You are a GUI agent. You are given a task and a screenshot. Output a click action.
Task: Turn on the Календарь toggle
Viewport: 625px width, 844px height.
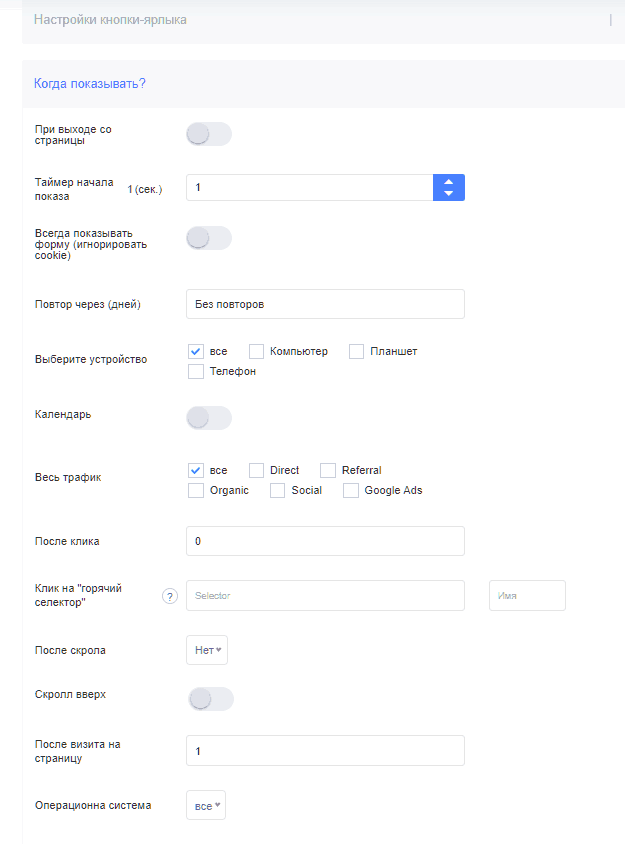point(209,418)
